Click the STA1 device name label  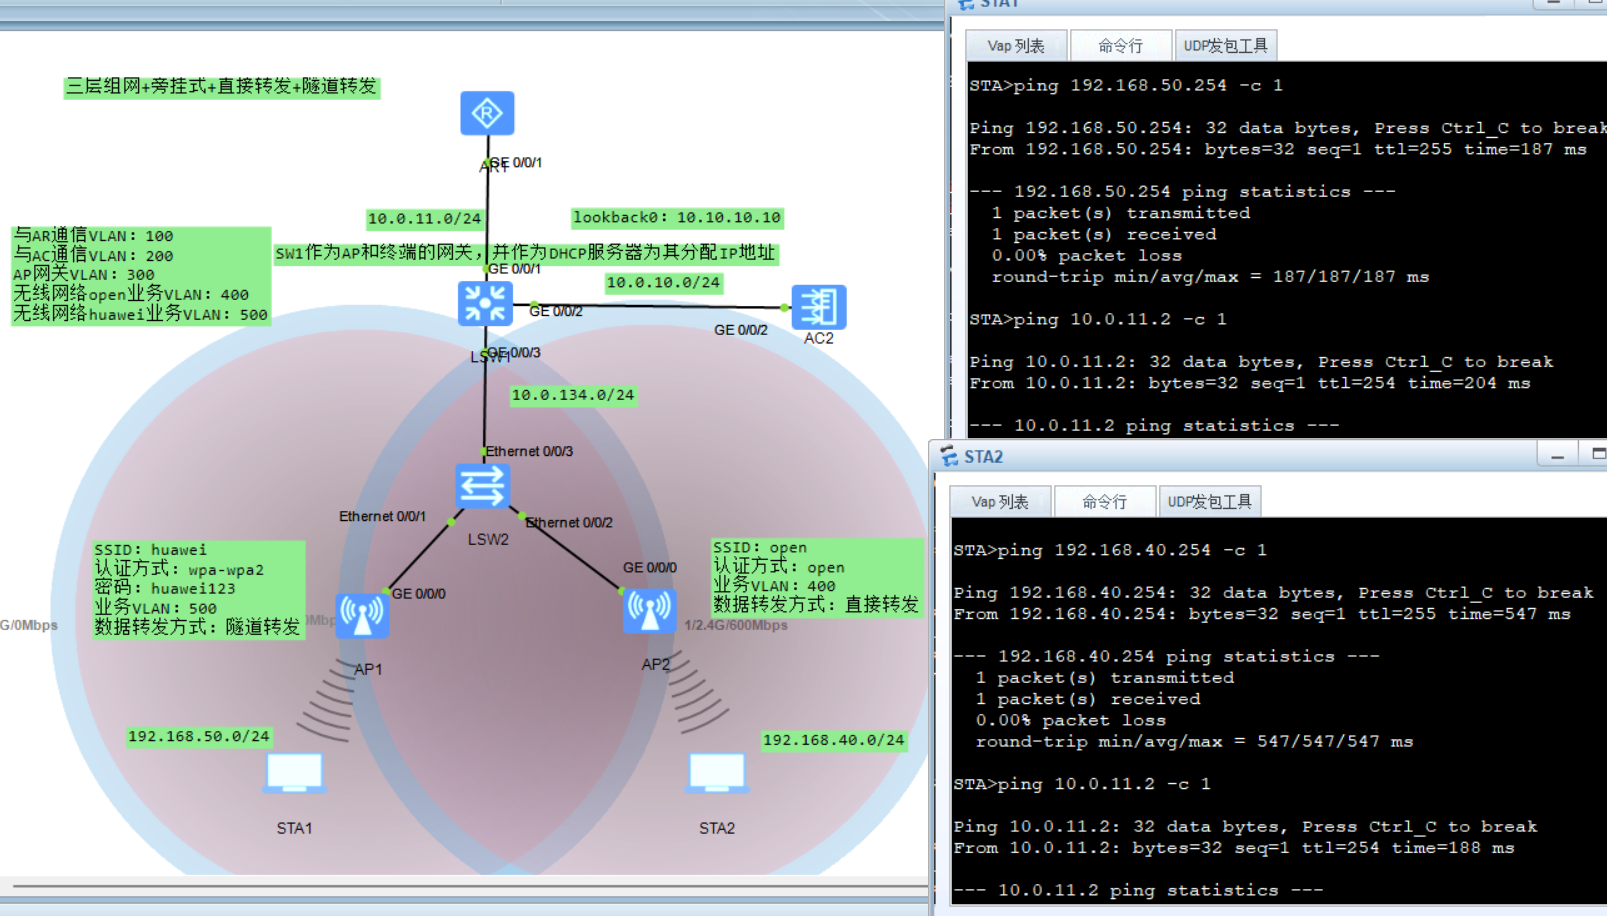[295, 829]
